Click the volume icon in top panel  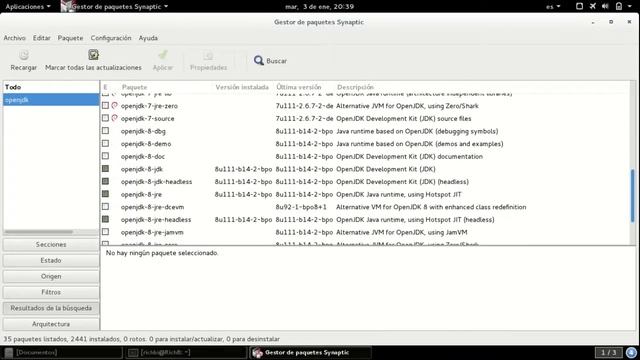pos(605,6)
